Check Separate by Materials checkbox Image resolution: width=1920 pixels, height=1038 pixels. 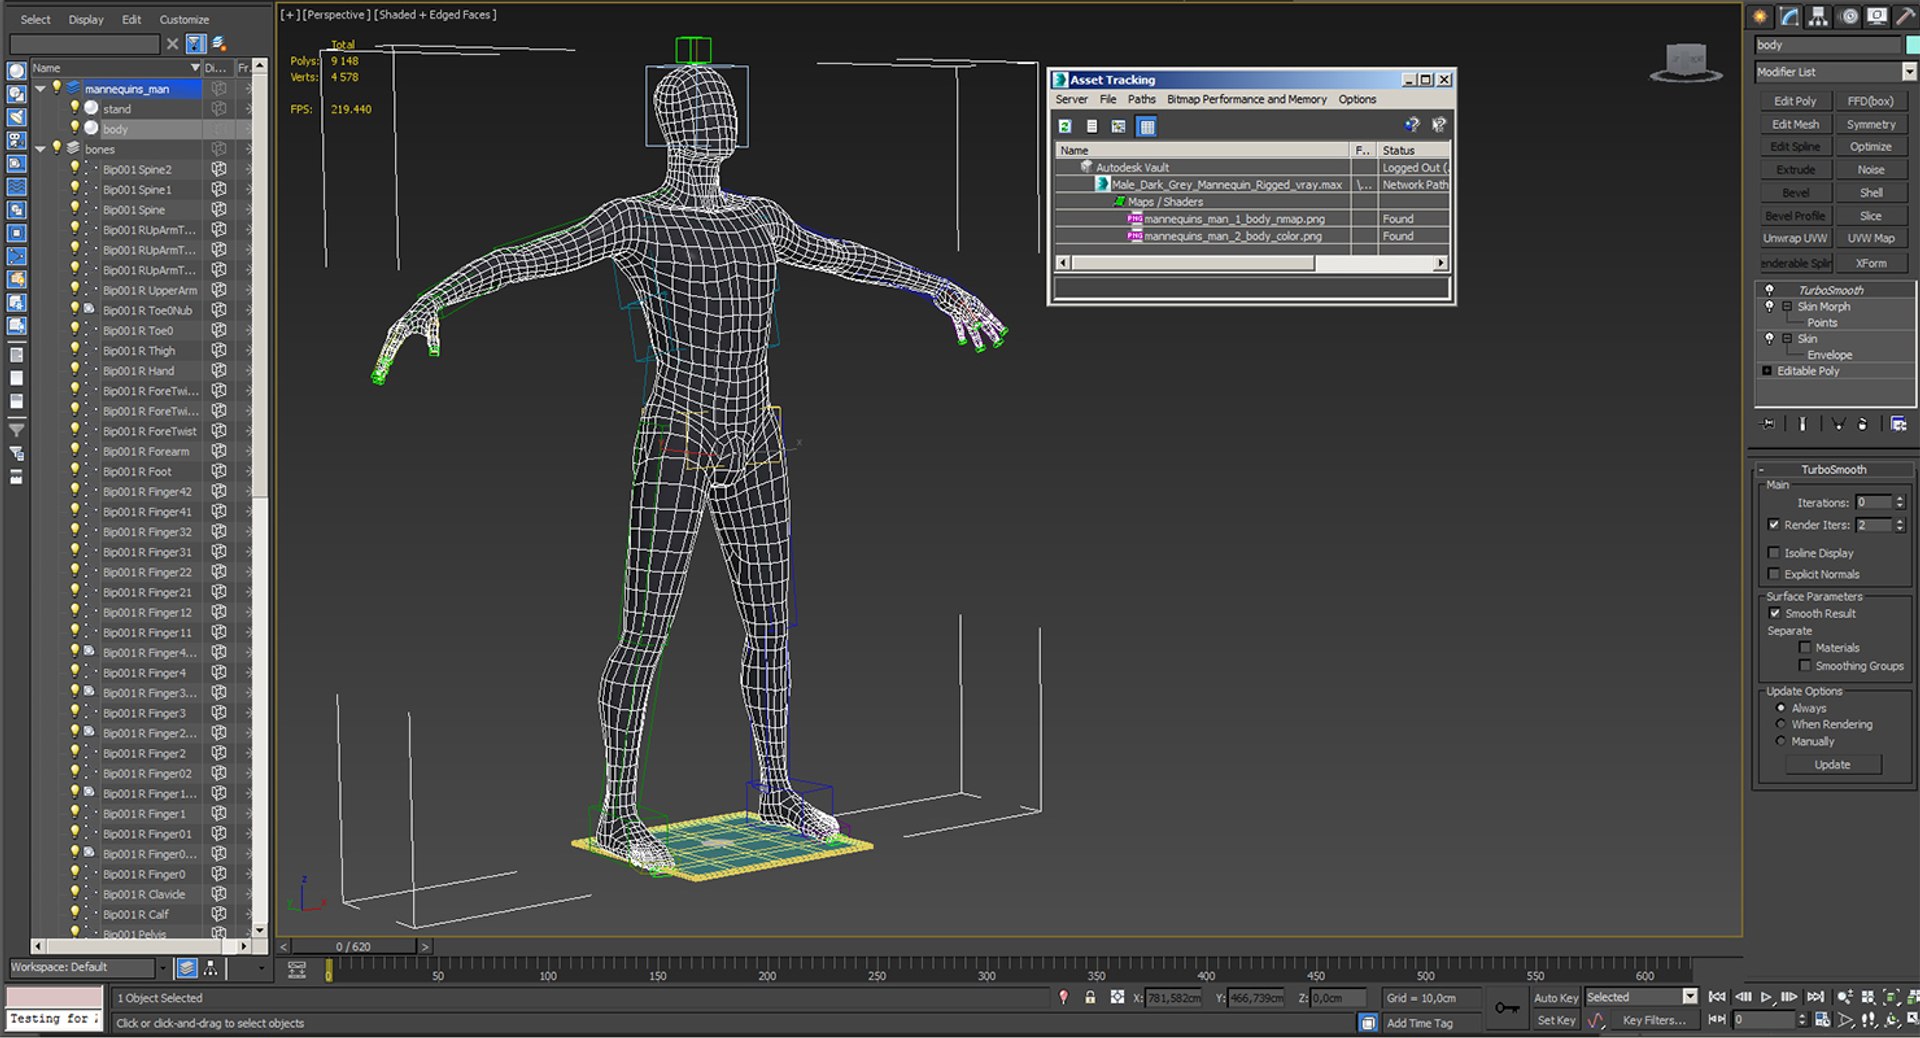point(1805,647)
